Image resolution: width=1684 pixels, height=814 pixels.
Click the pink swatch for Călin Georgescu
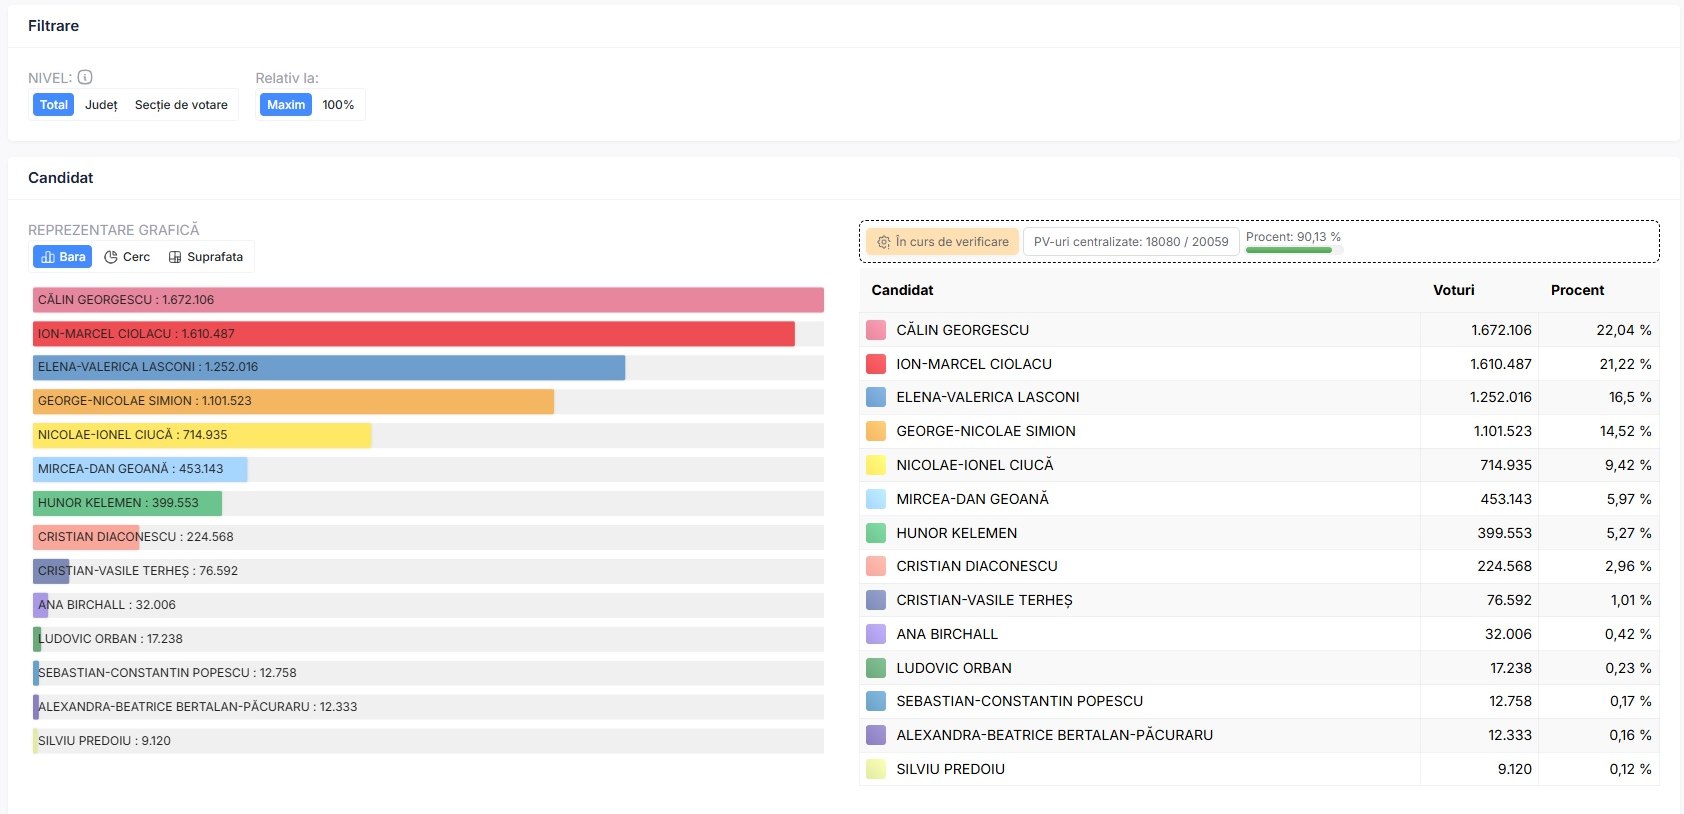pos(876,330)
